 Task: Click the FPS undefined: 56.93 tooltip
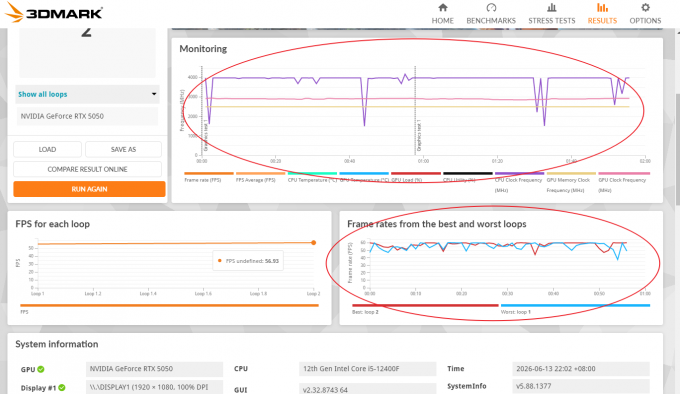248,261
